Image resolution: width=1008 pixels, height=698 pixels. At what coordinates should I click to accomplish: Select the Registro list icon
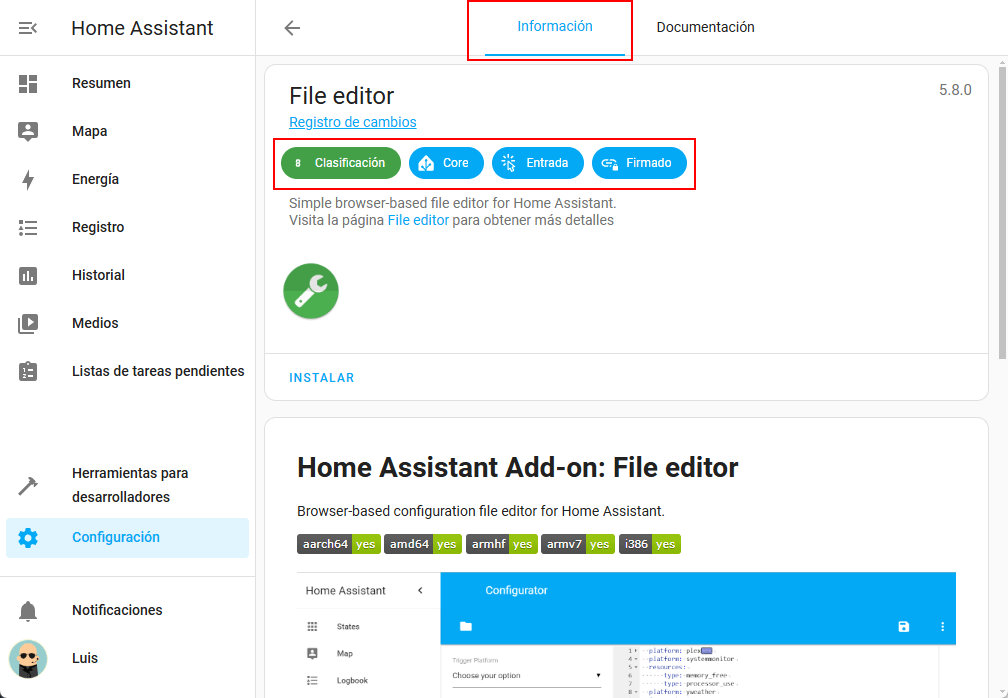(28, 228)
